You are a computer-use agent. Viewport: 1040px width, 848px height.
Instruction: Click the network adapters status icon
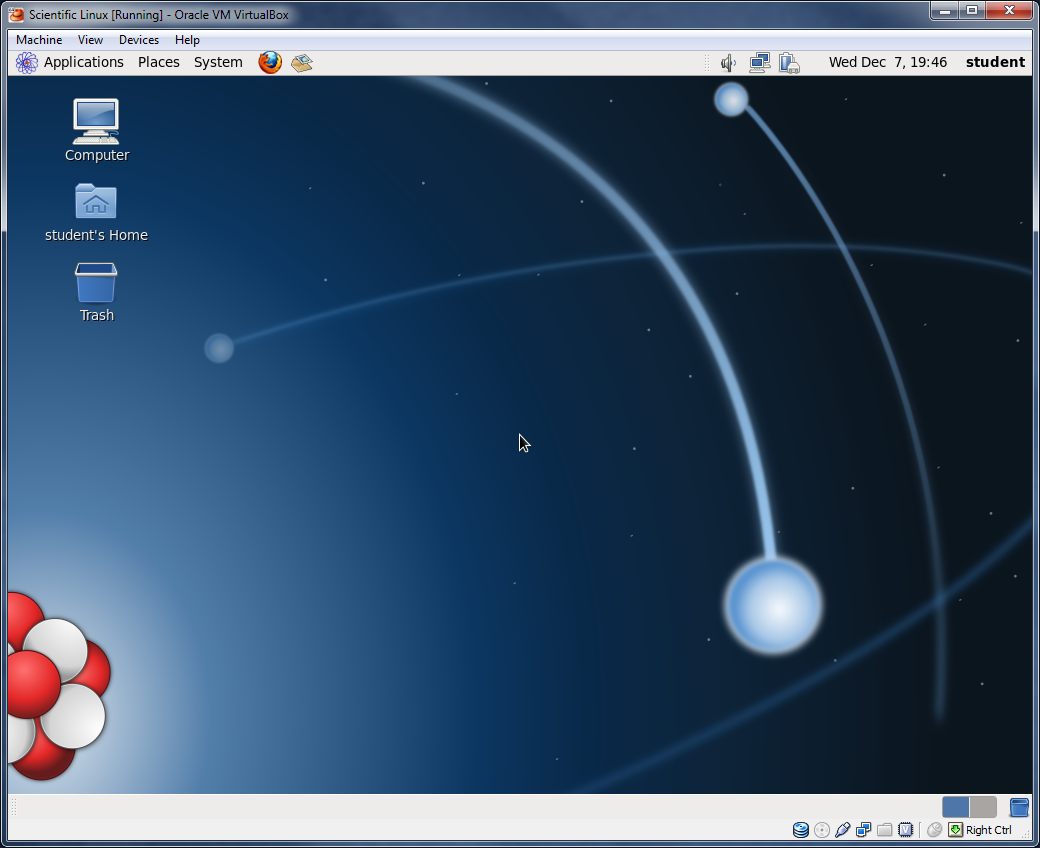(x=864, y=830)
